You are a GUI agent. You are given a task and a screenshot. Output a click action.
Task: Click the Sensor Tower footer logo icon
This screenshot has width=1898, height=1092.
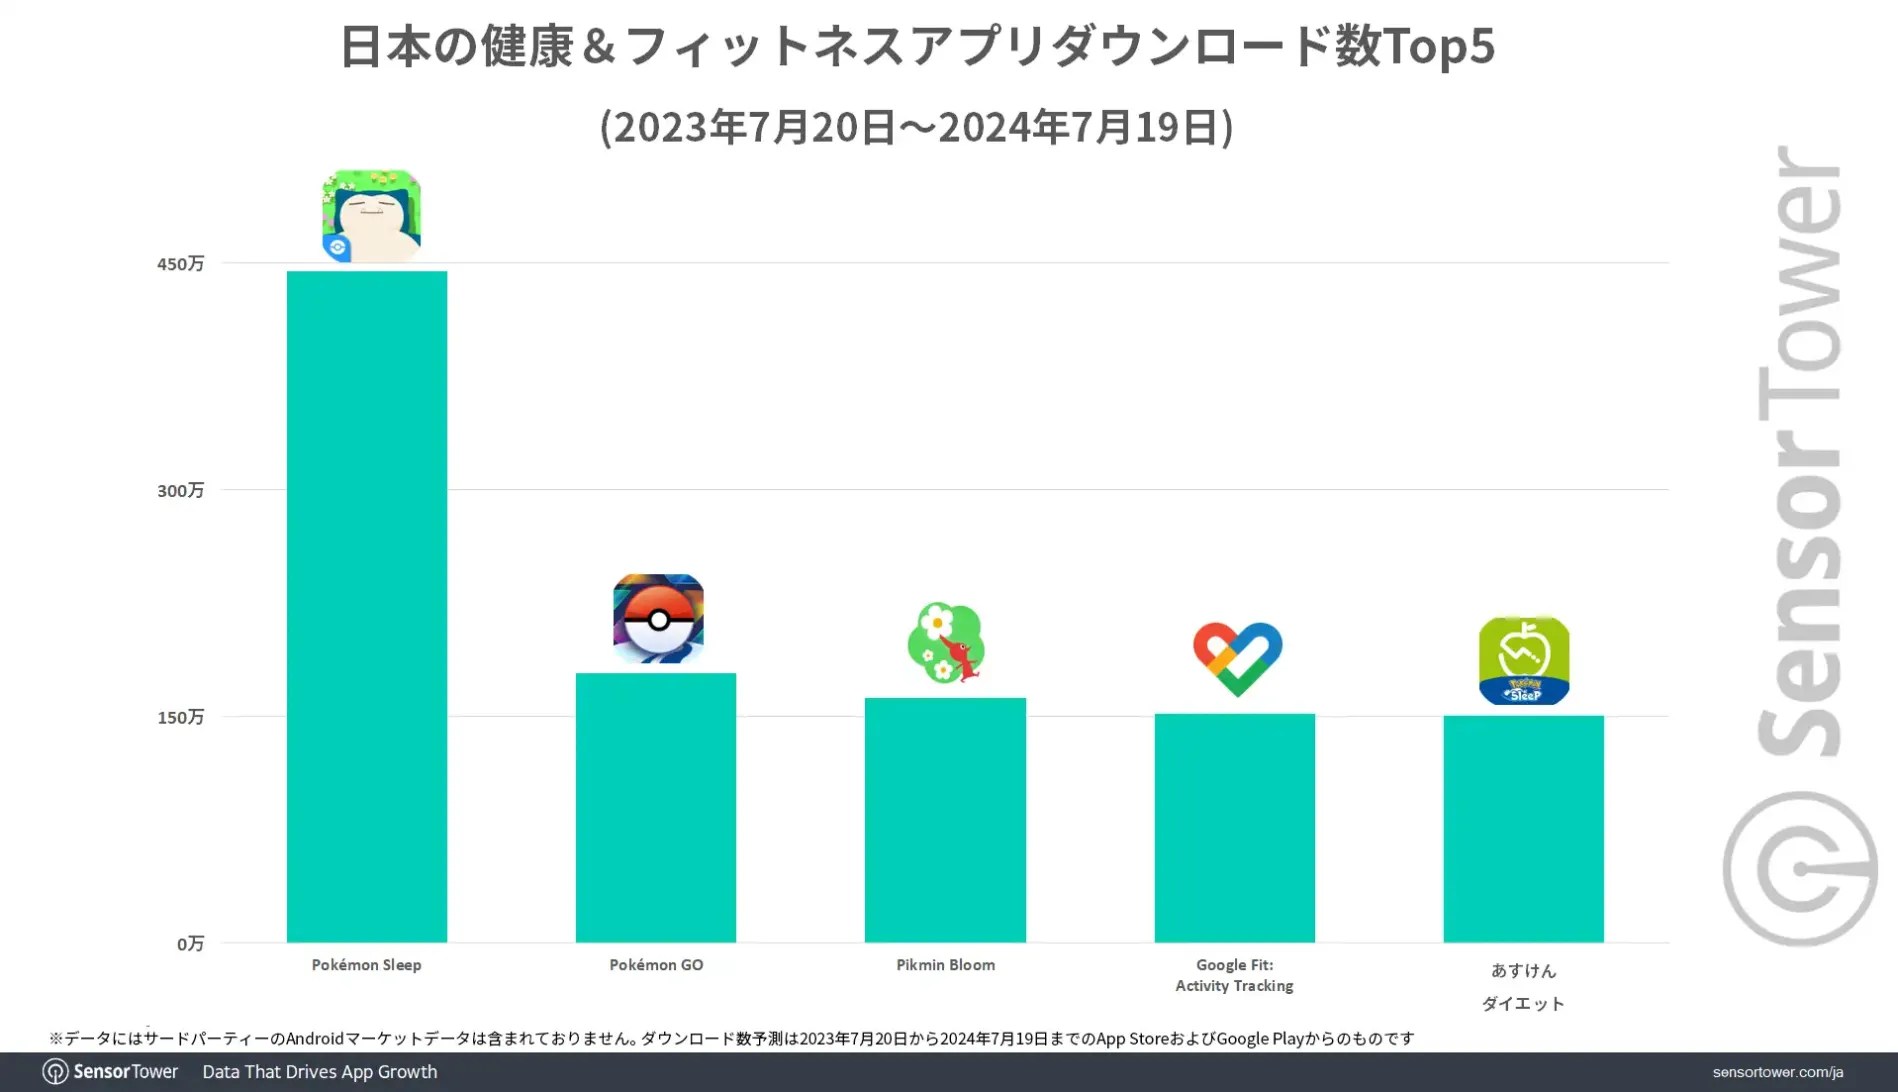coord(55,1072)
